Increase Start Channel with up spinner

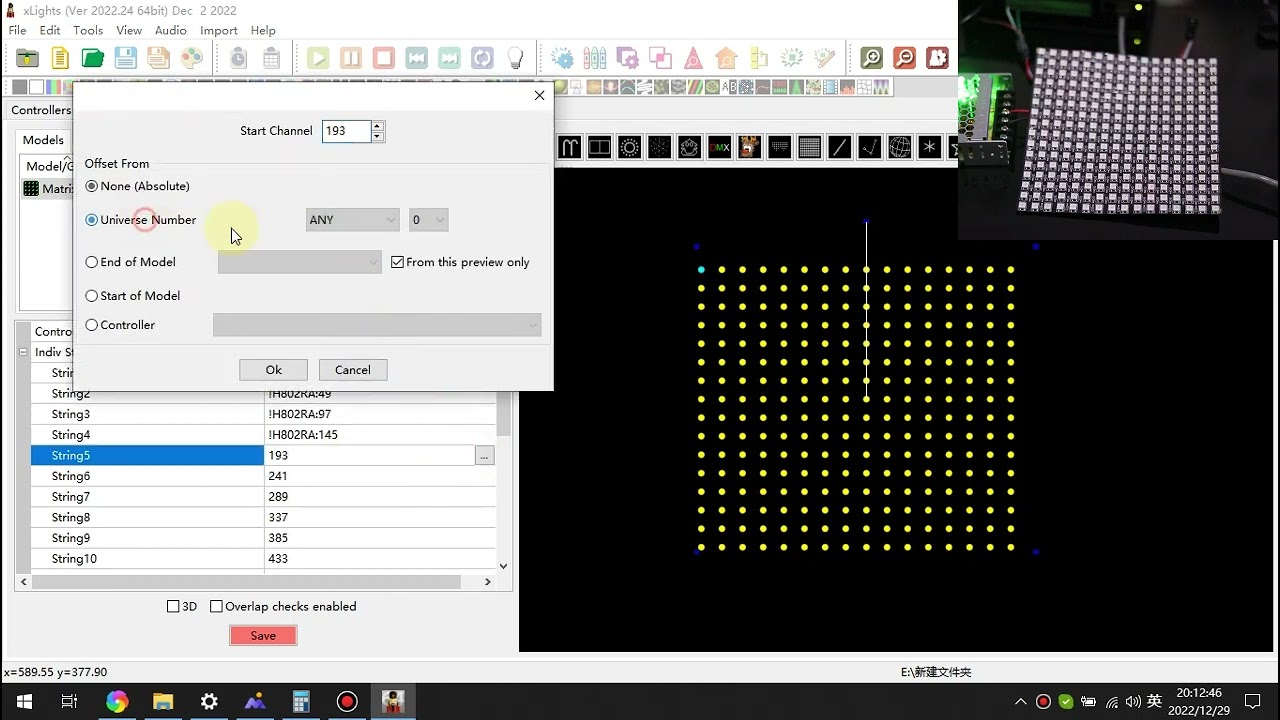coord(377,126)
